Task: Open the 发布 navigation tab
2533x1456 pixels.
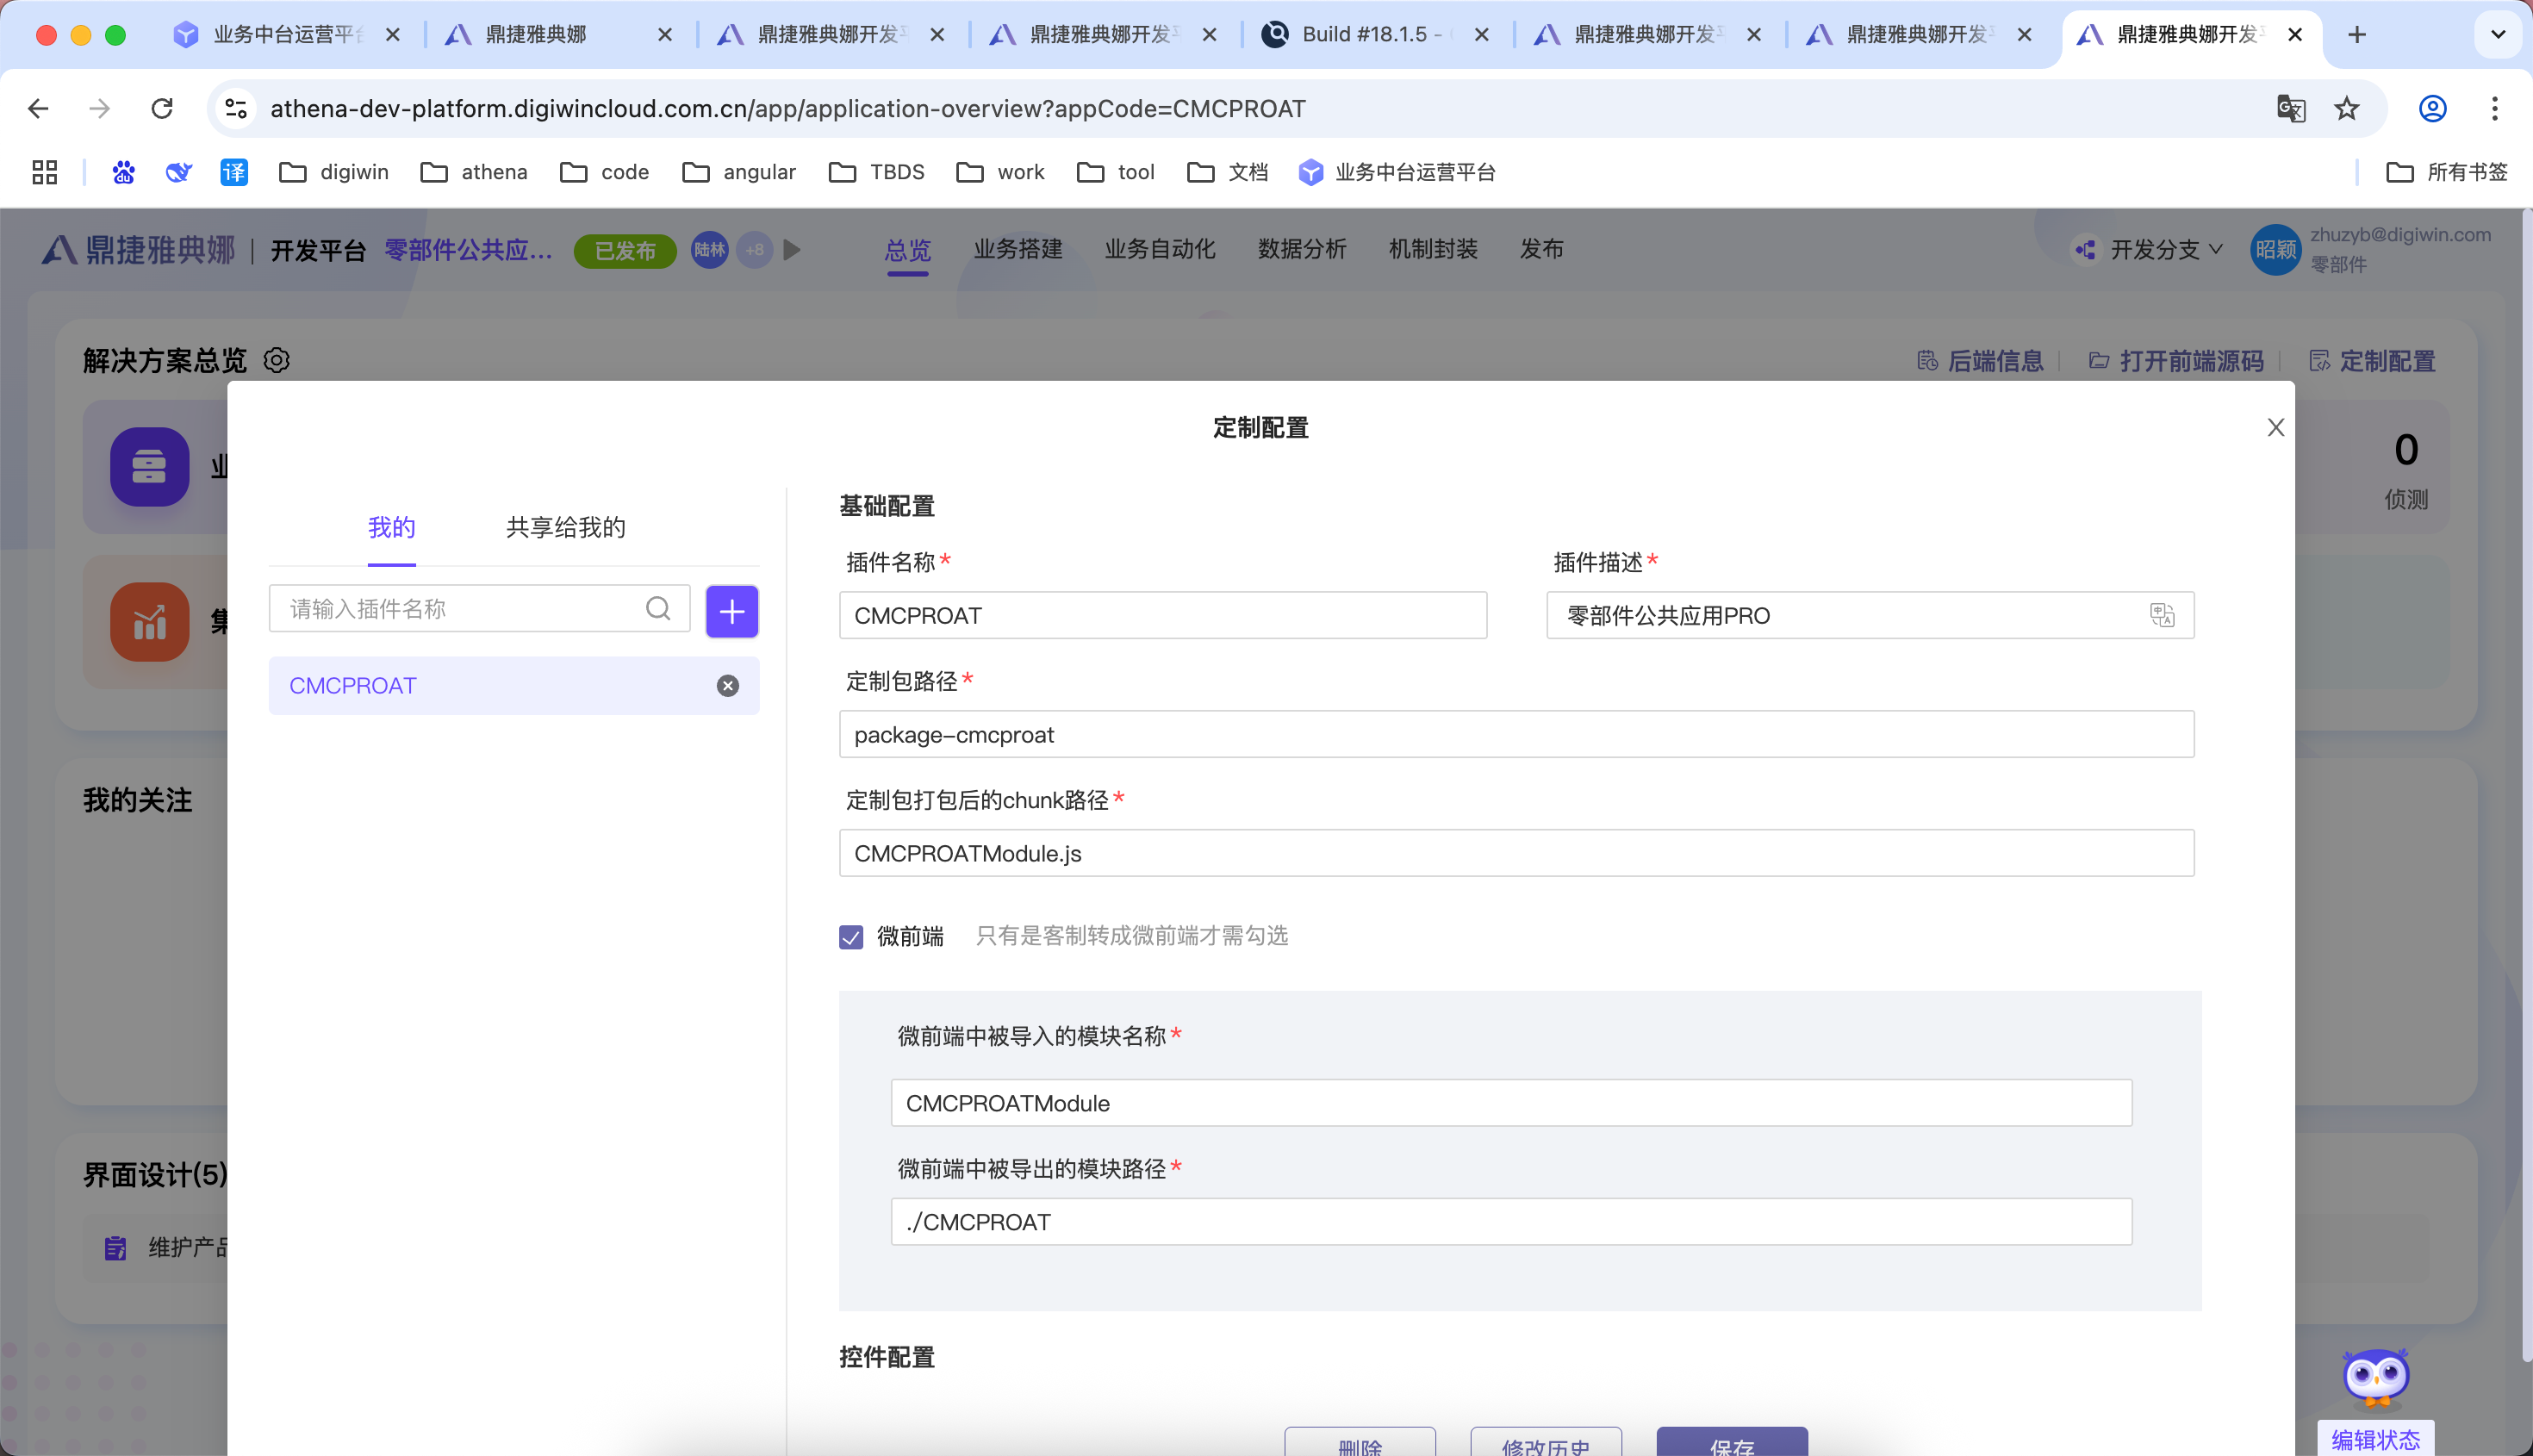Action: pos(1541,249)
